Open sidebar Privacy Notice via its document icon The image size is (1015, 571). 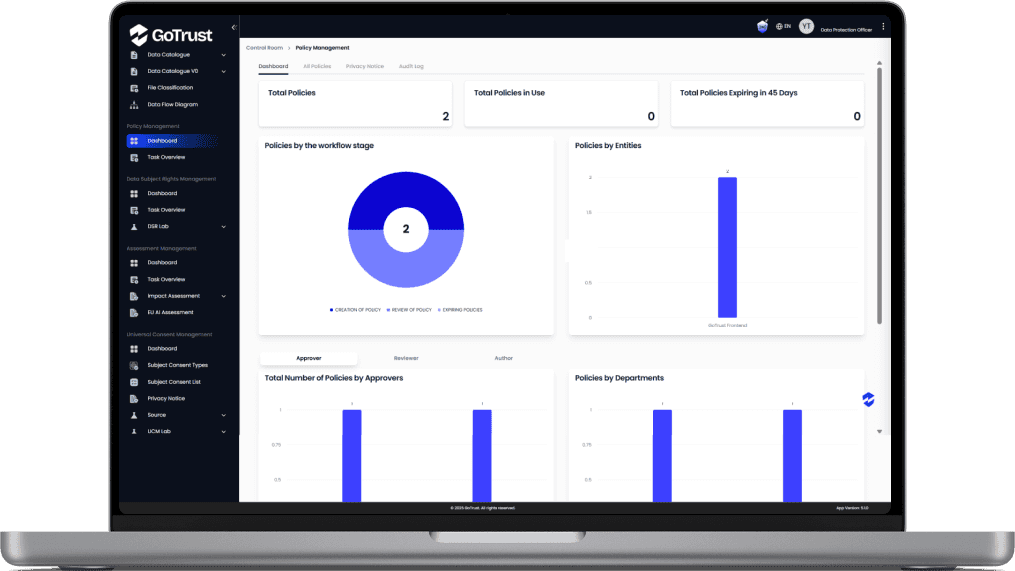click(134, 399)
